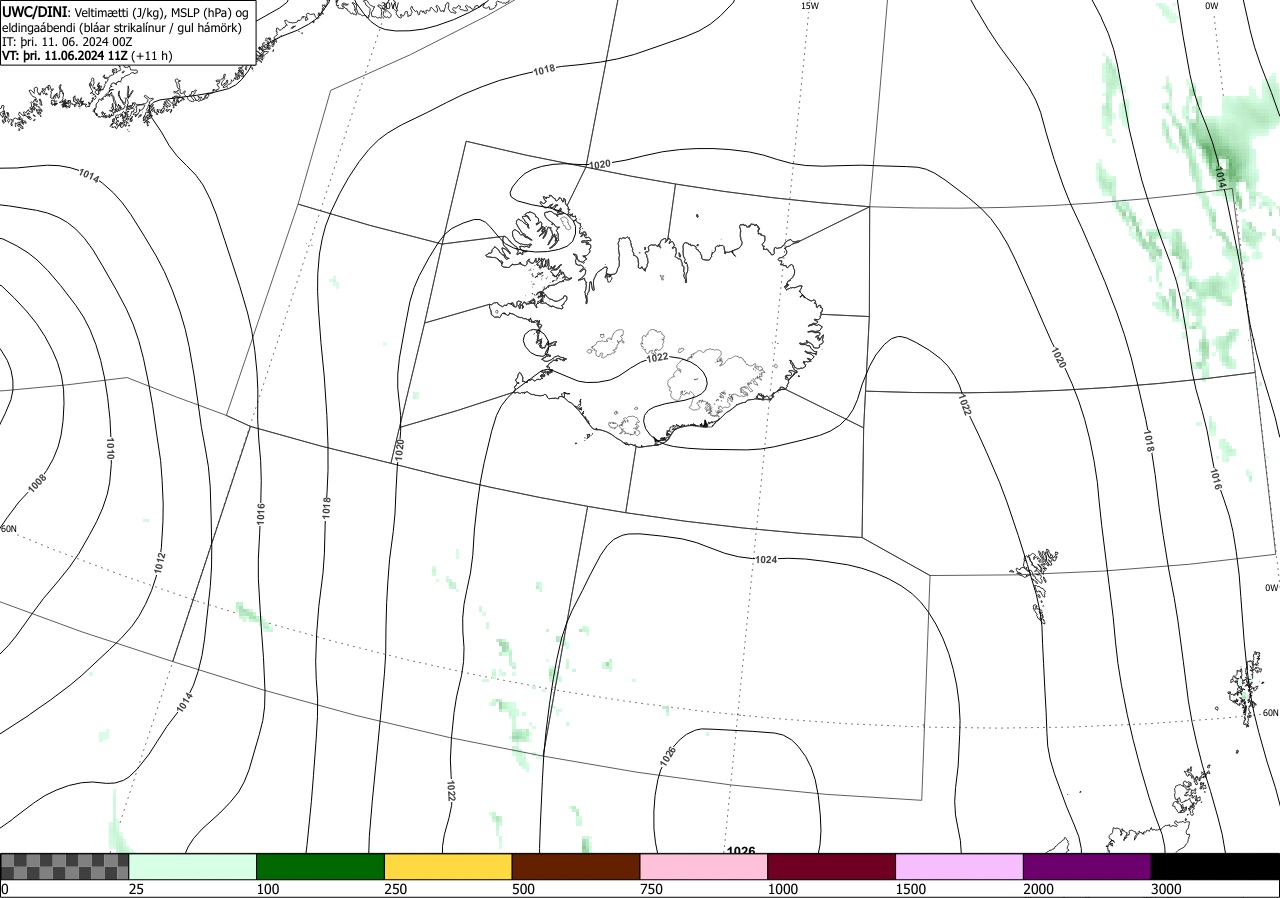This screenshot has width=1280, height=898.
Task: Select the "IT: þri. 11. 06. 2024 00Z" line
Action: pos(66,42)
